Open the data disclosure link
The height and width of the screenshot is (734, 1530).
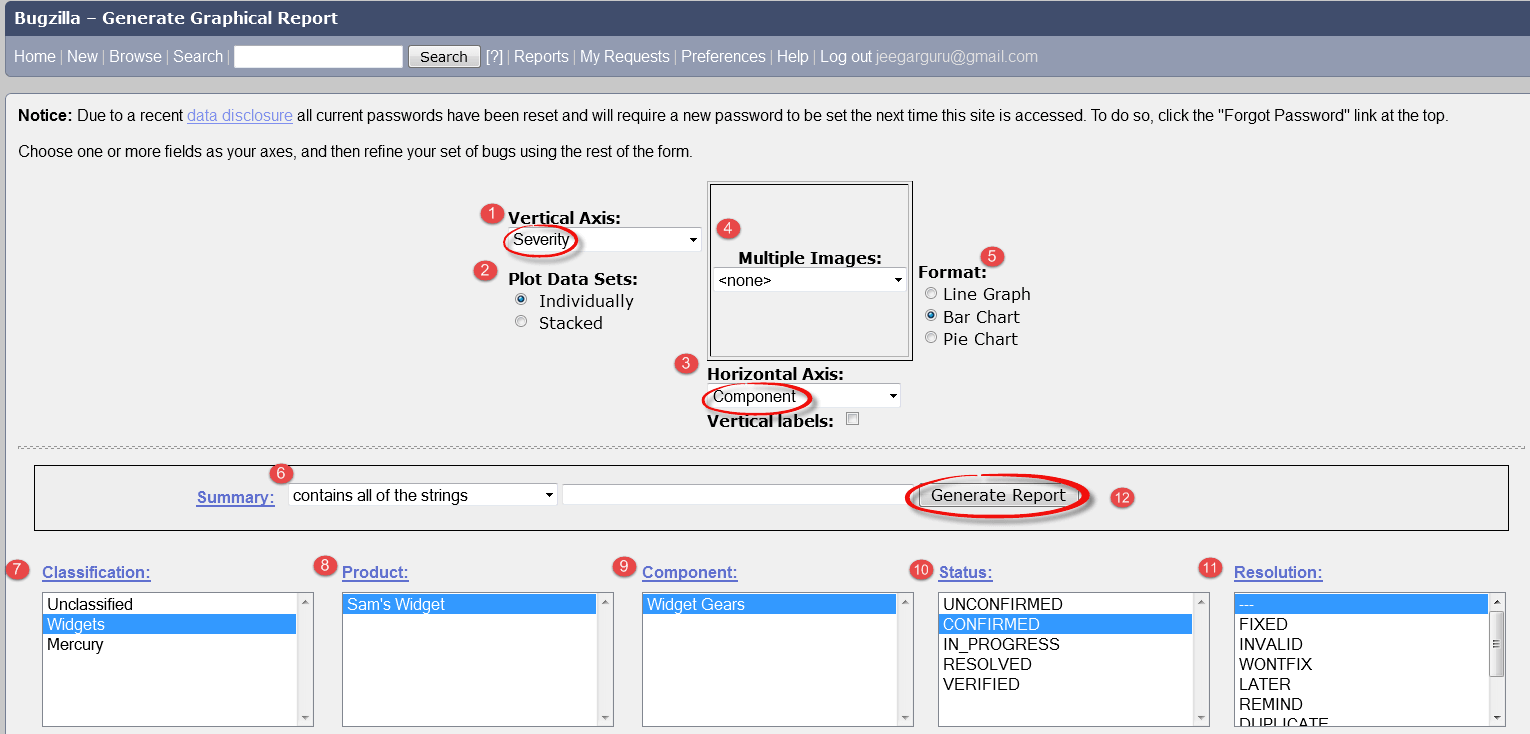tap(240, 116)
